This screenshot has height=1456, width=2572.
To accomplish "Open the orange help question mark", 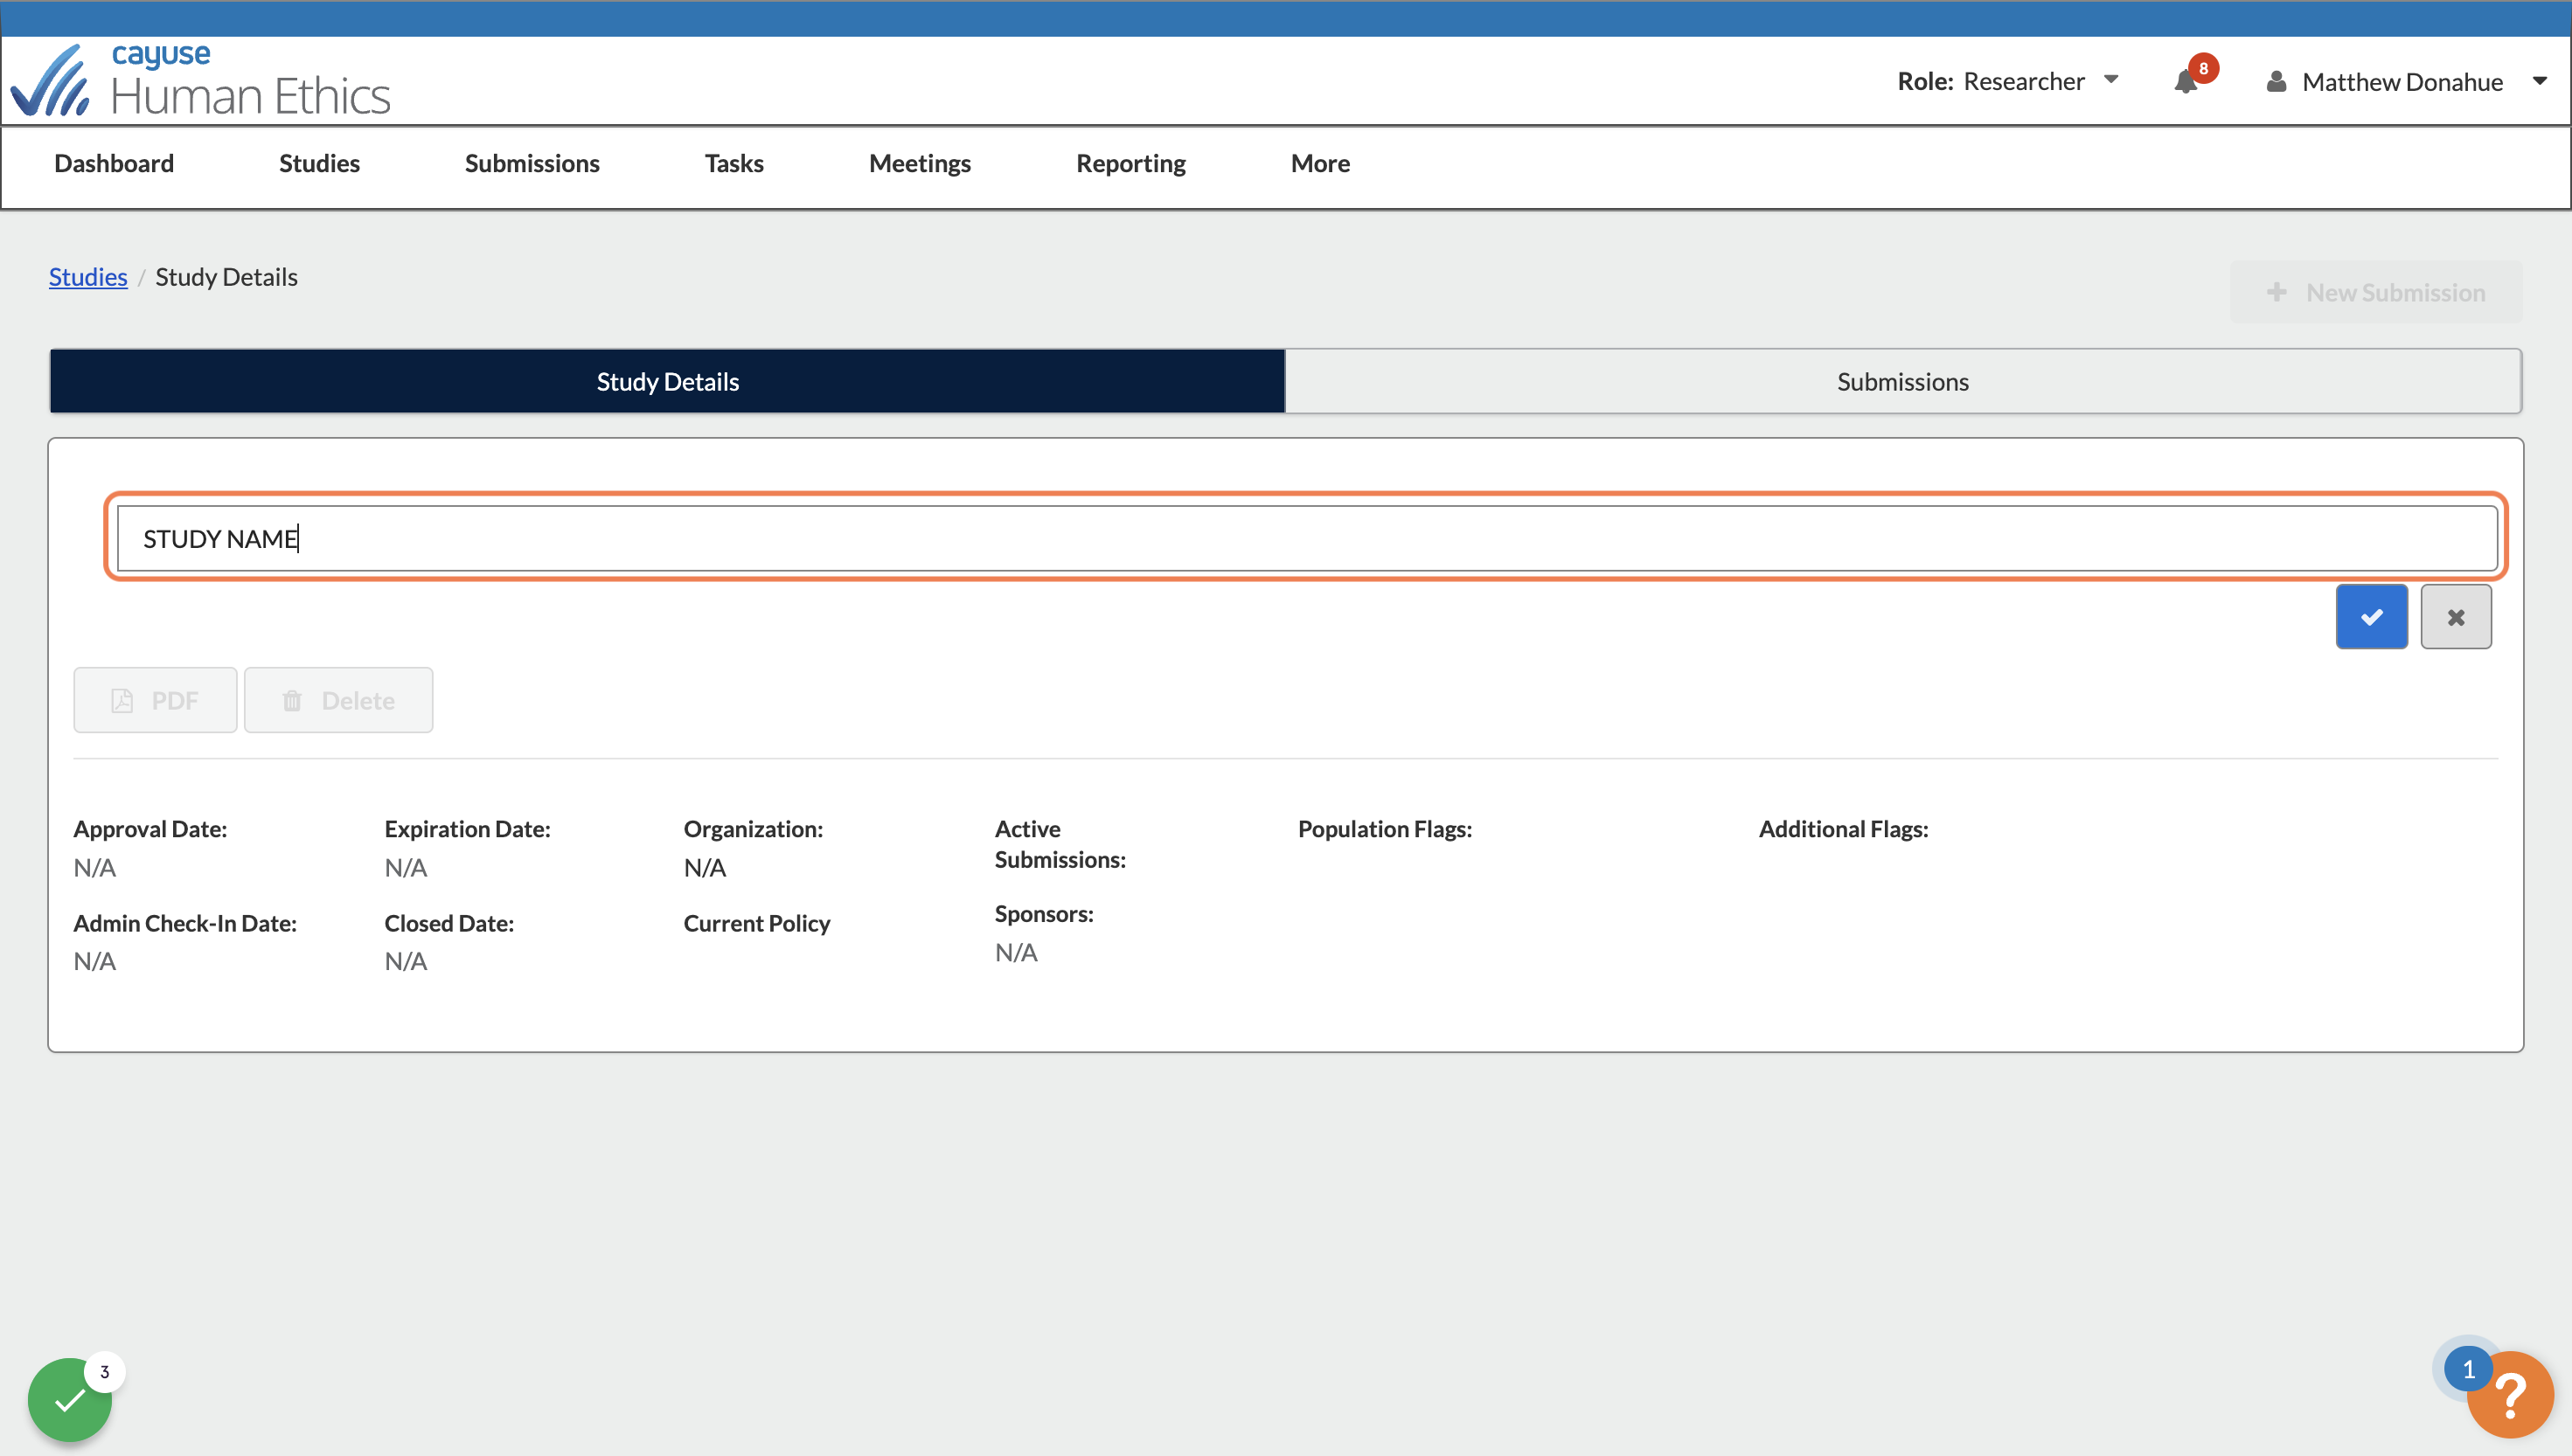I will pos(2510,1394).
